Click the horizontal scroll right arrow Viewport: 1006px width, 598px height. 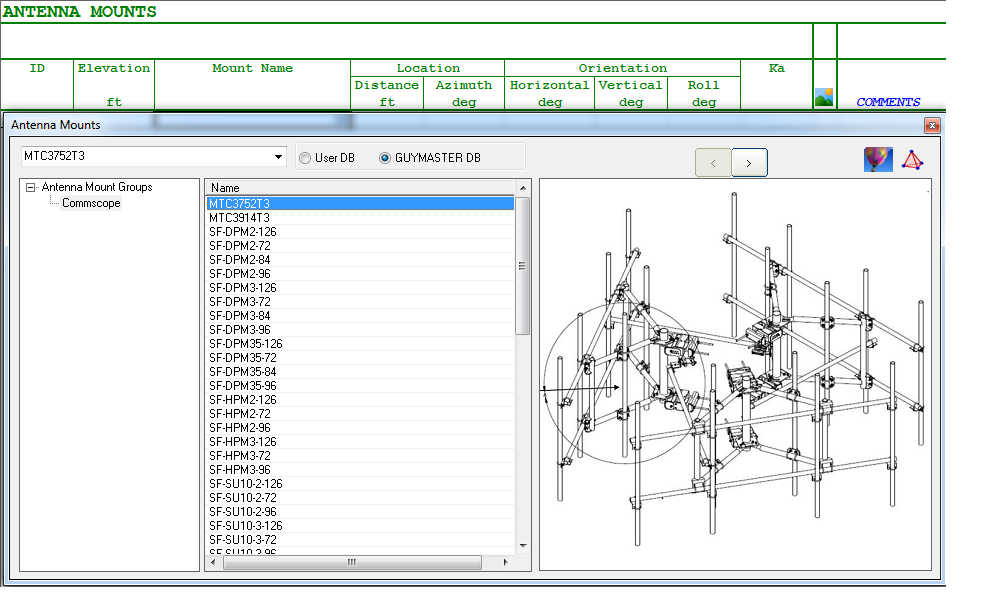[506, 563]
